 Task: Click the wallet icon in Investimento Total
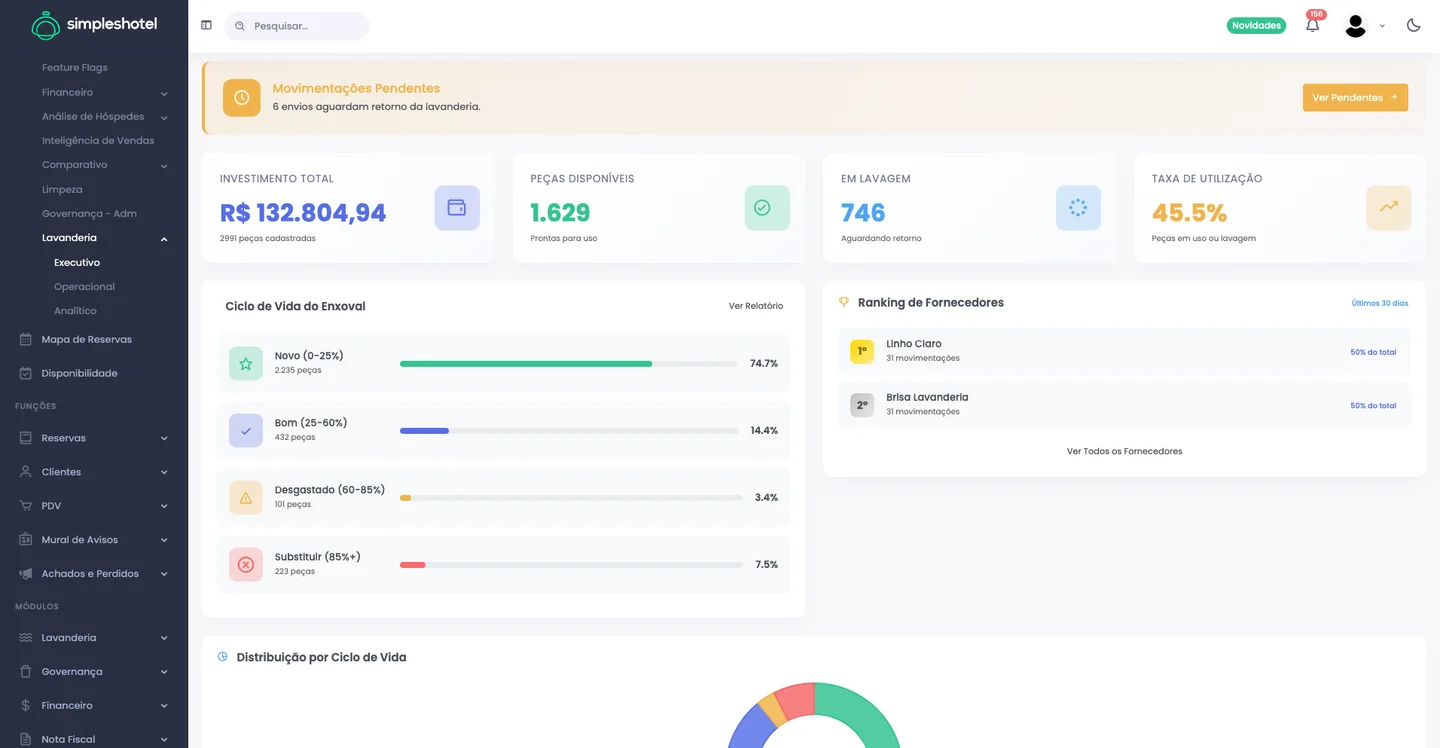[457, 208]
